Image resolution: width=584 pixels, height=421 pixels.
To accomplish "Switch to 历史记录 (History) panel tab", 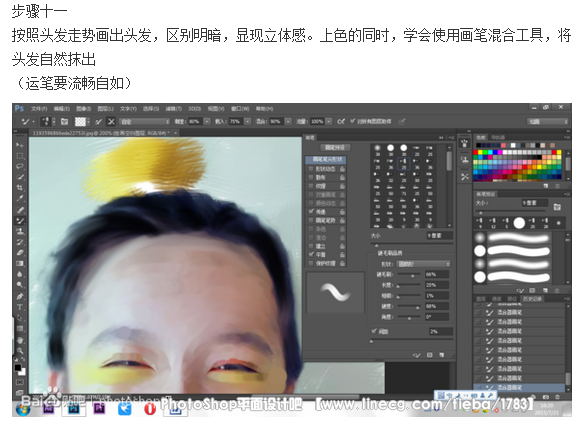I will [532, 299].
